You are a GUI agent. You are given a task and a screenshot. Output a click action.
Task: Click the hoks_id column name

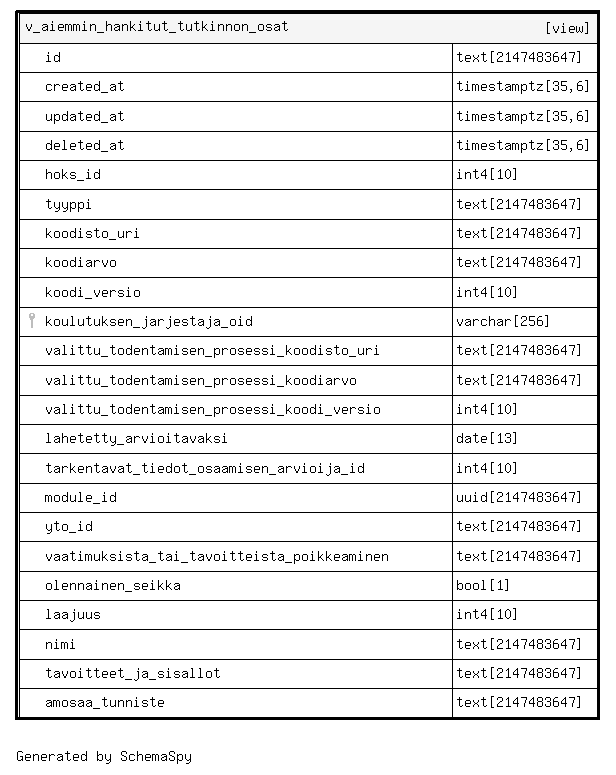[x=73, y=174]
